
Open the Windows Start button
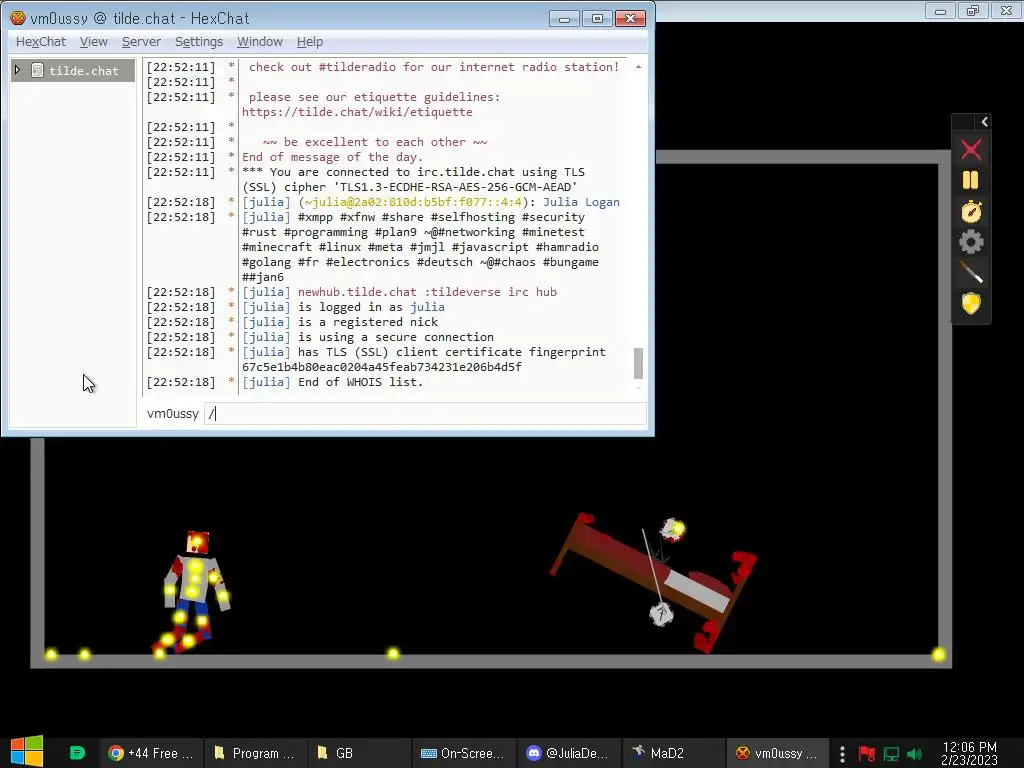click(27, 752)
